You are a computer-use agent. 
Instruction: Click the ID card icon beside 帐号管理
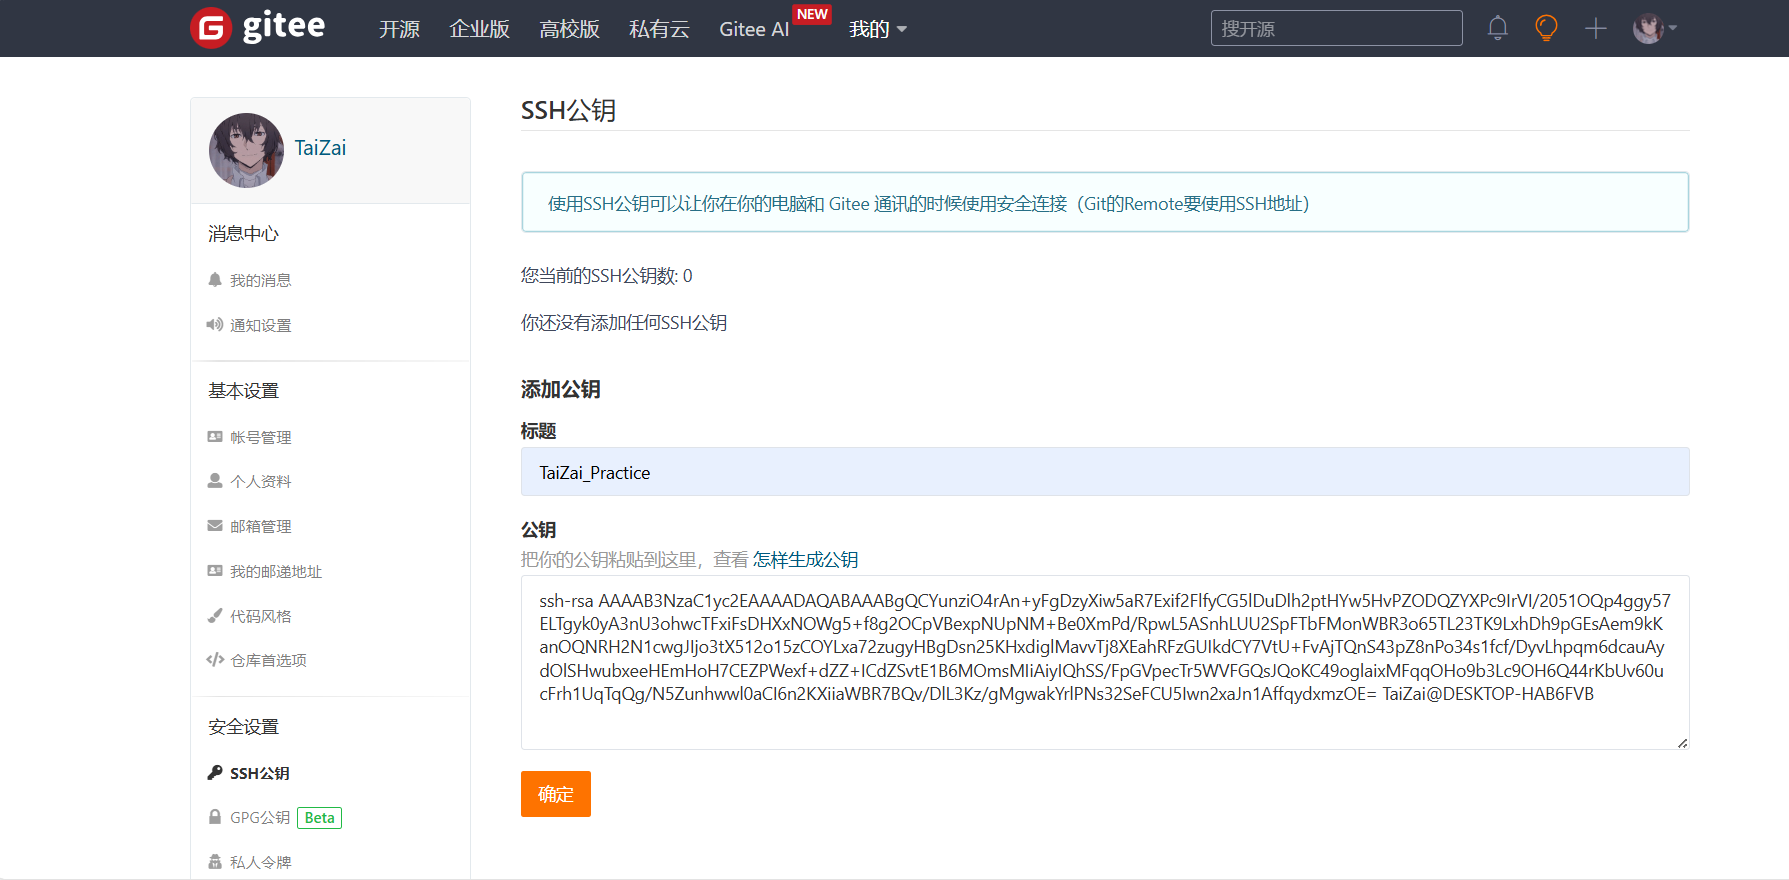(215, 436)
